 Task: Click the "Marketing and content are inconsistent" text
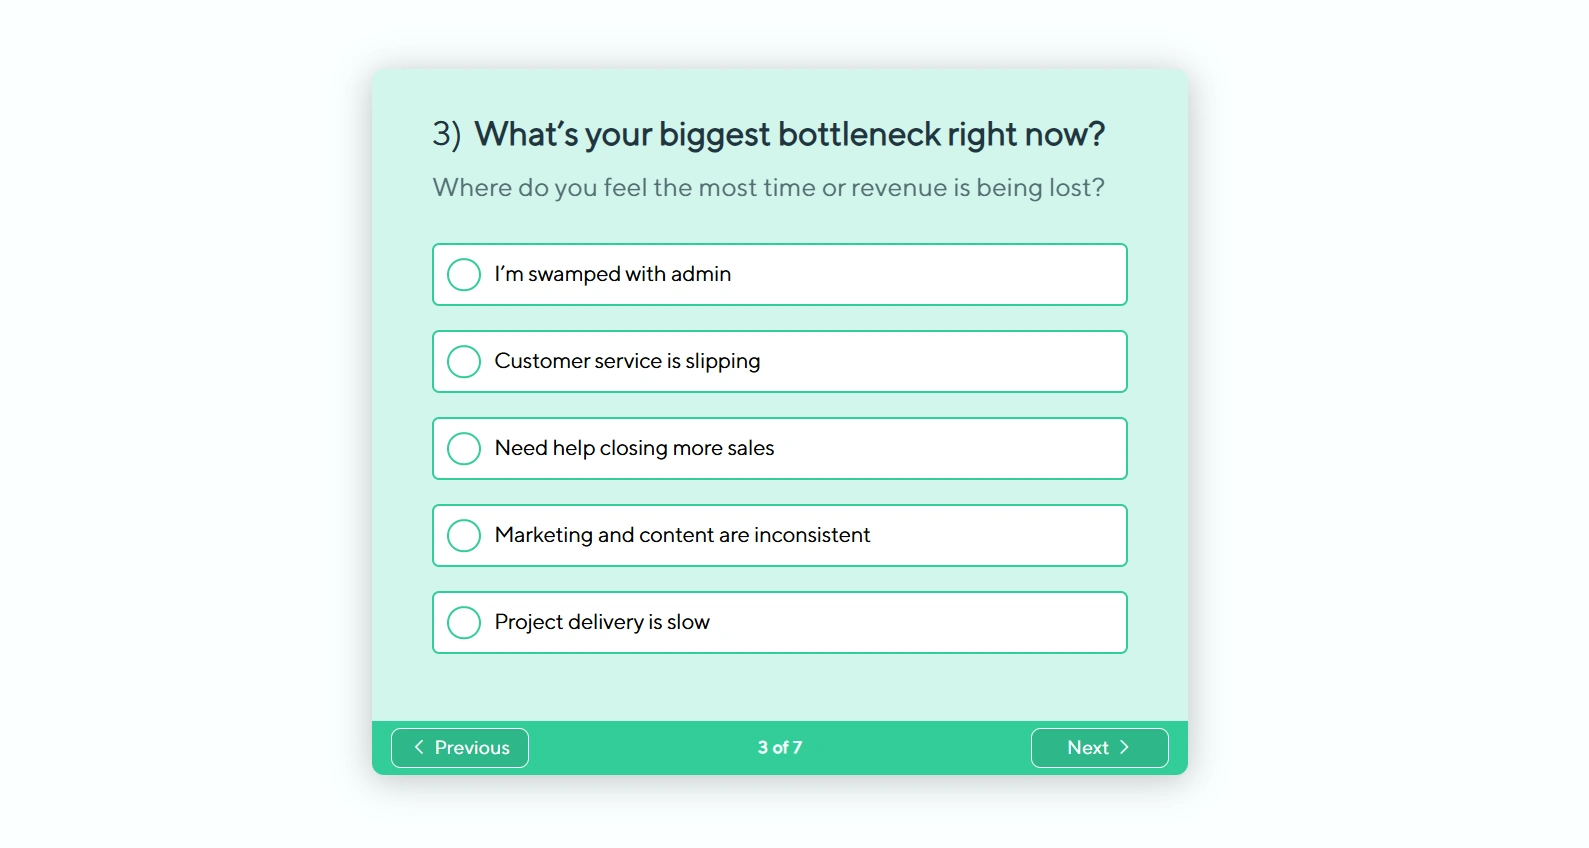click(x=682, y=535)
